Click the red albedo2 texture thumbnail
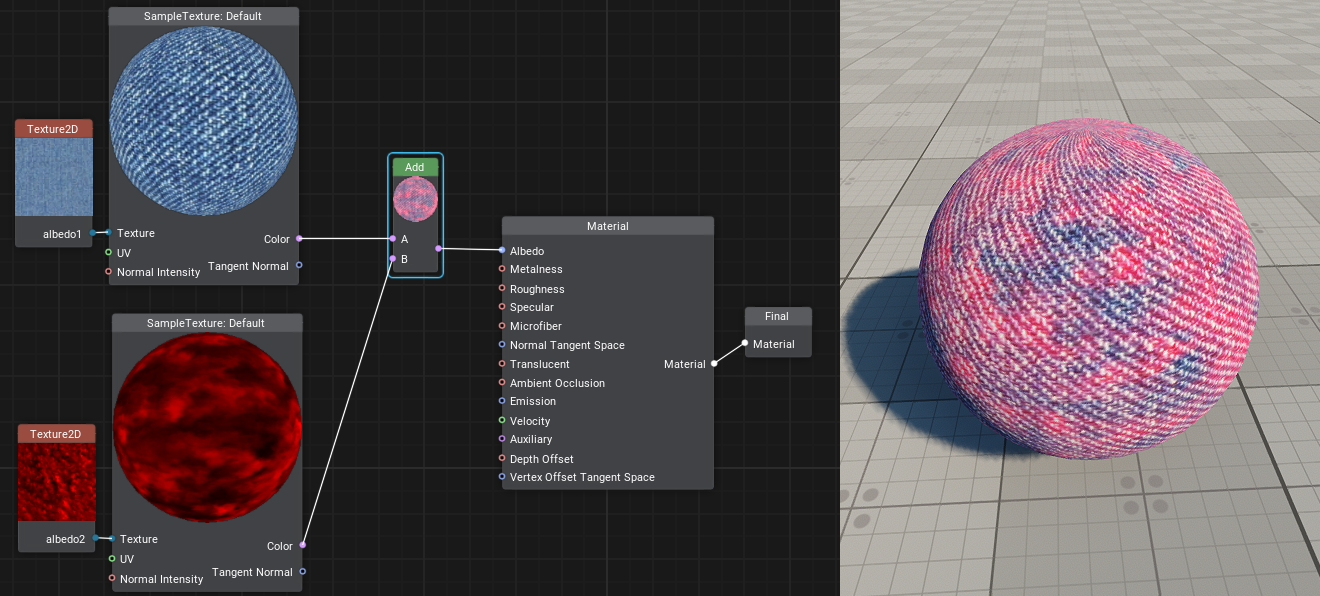1320x596 pixels. [57, 482]
